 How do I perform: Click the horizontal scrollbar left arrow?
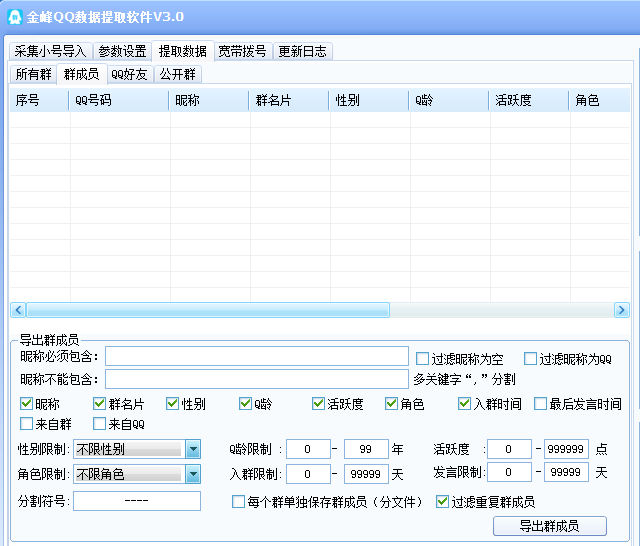click(x=18, y=310)
